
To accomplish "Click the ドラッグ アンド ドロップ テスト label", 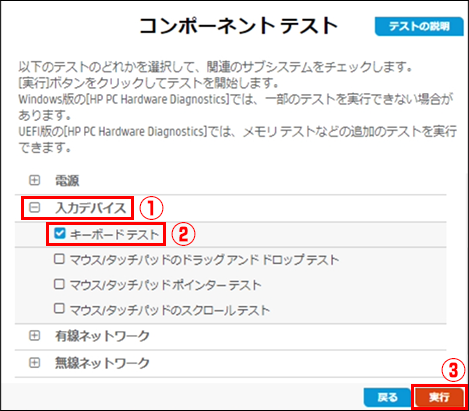I will click(204, 260).
